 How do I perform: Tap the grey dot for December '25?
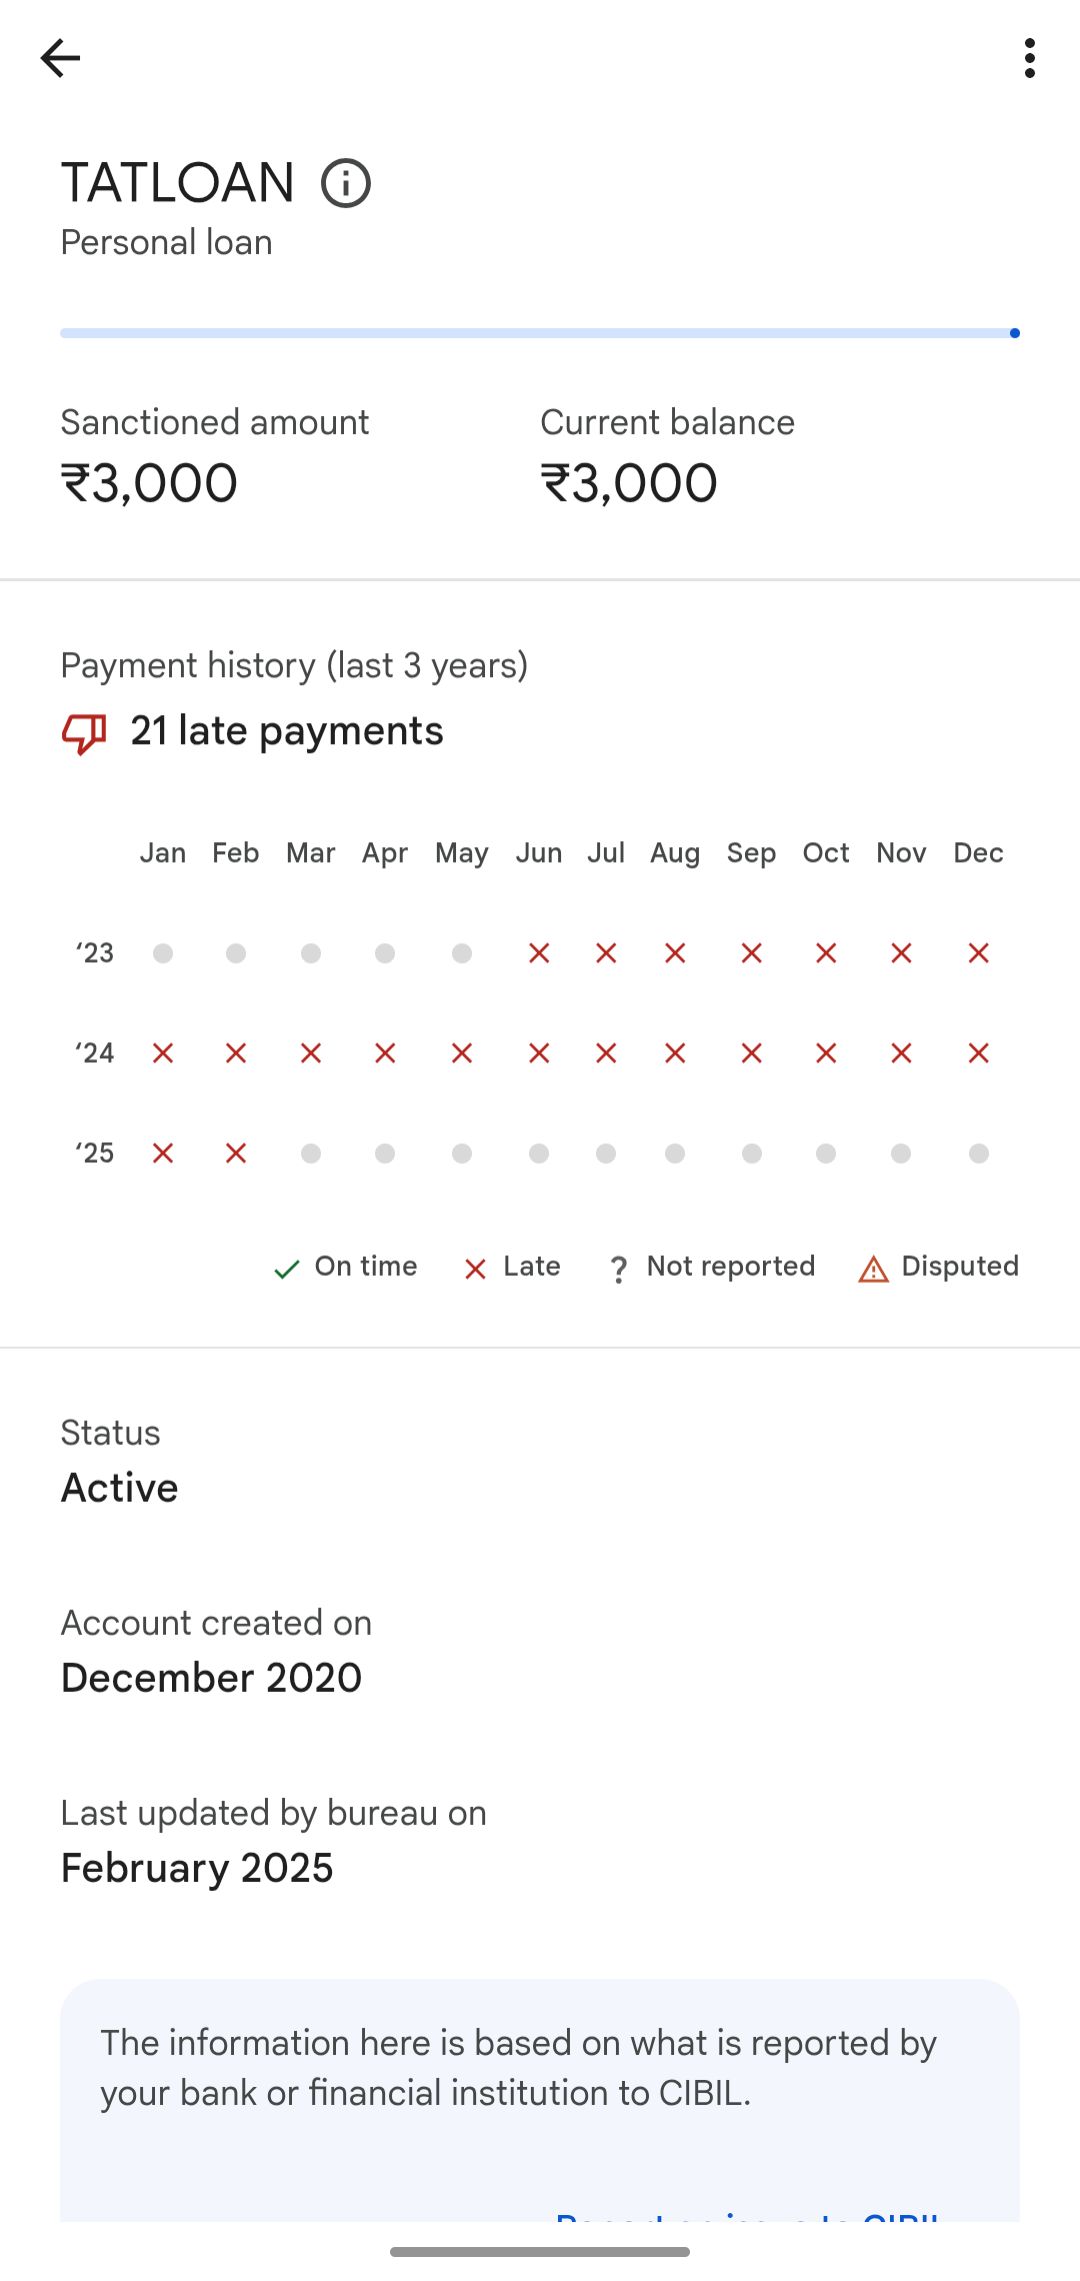(x=978, y=1153)
